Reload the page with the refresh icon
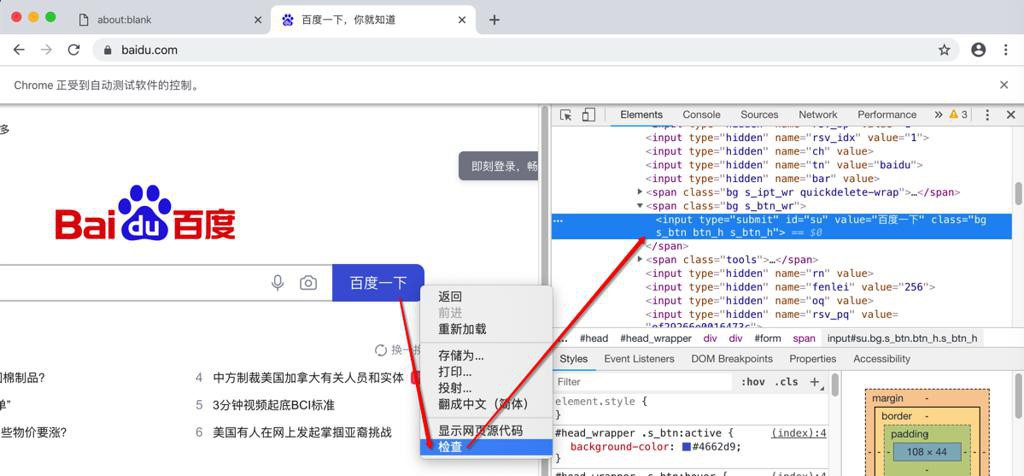The width and height of the screenshot is (1024, 476). [x=74, y=50]
